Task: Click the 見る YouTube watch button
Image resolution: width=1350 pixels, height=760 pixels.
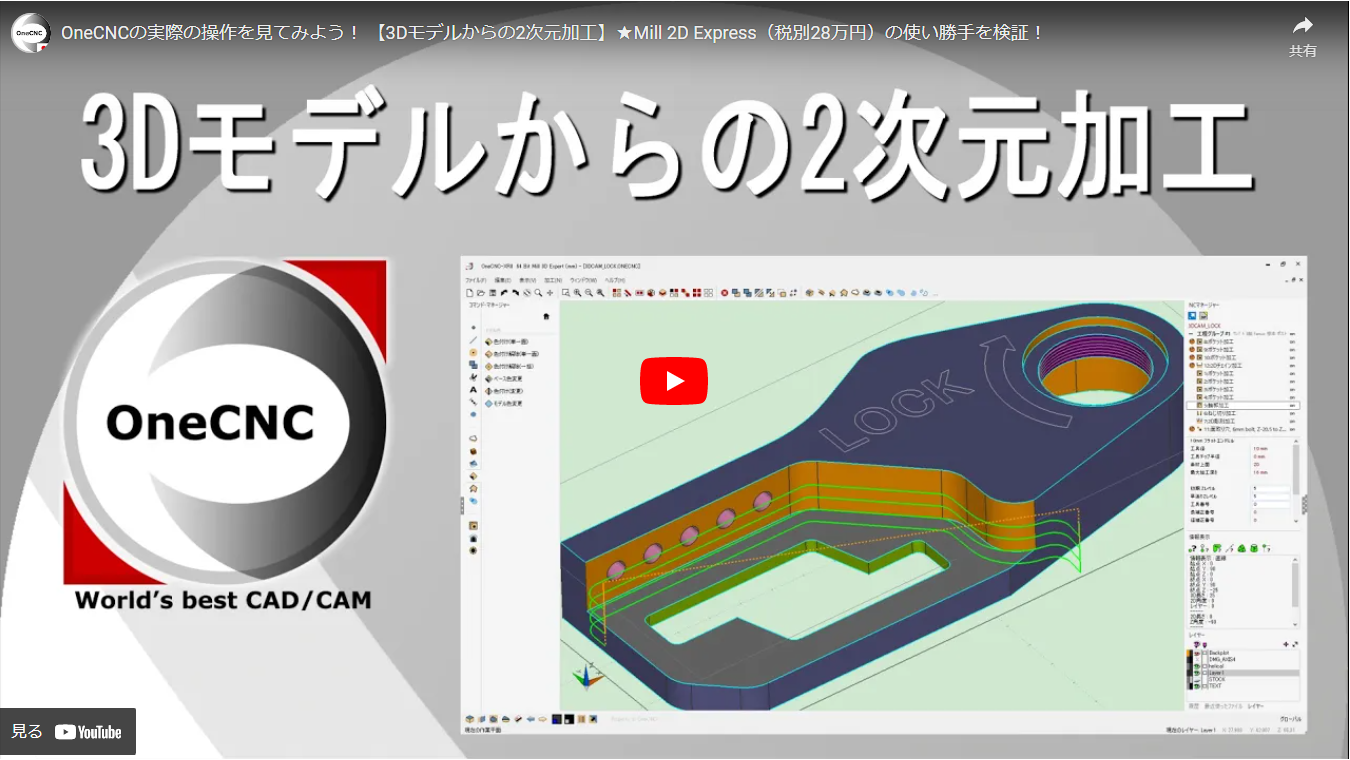Action: (x=68, y=732)
